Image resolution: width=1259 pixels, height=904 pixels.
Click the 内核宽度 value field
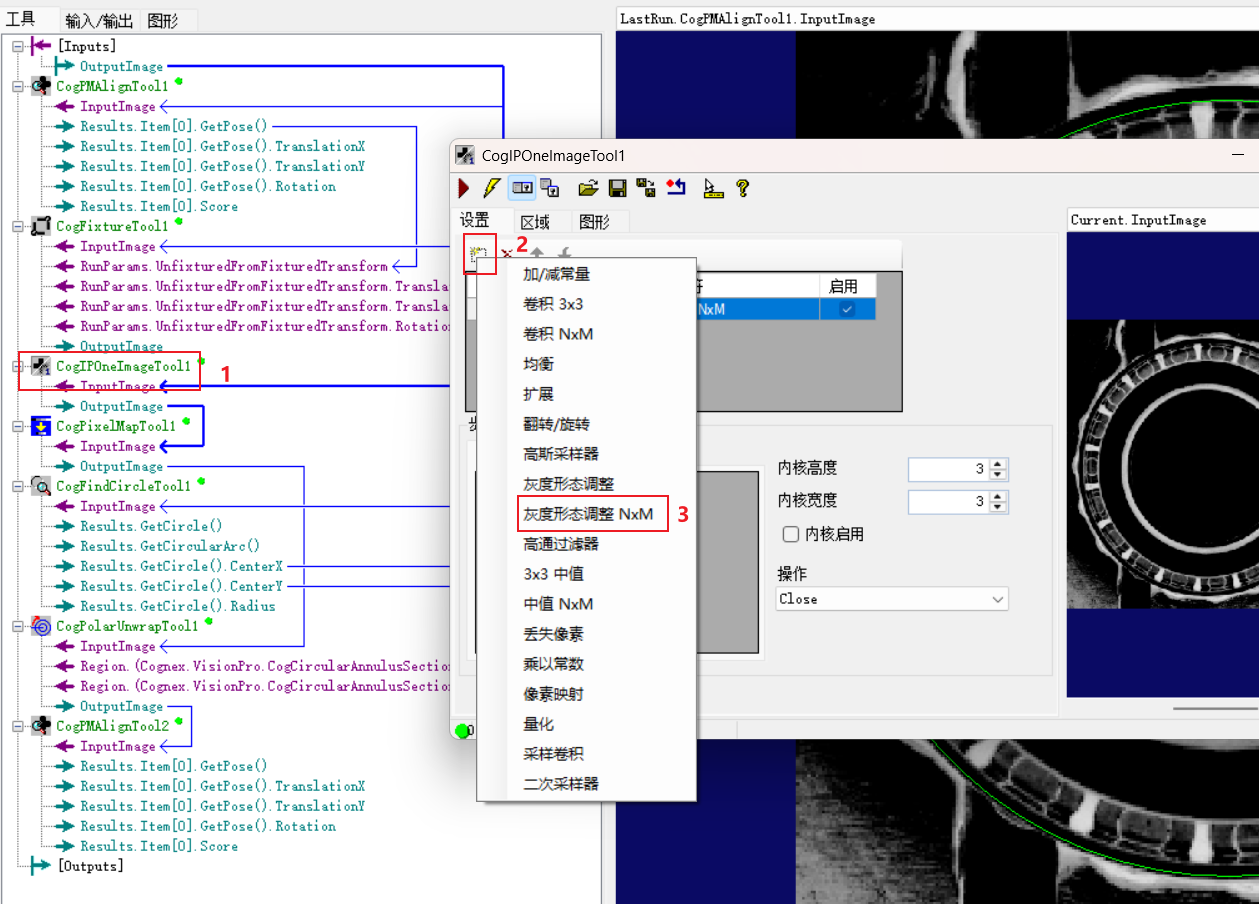948,501
